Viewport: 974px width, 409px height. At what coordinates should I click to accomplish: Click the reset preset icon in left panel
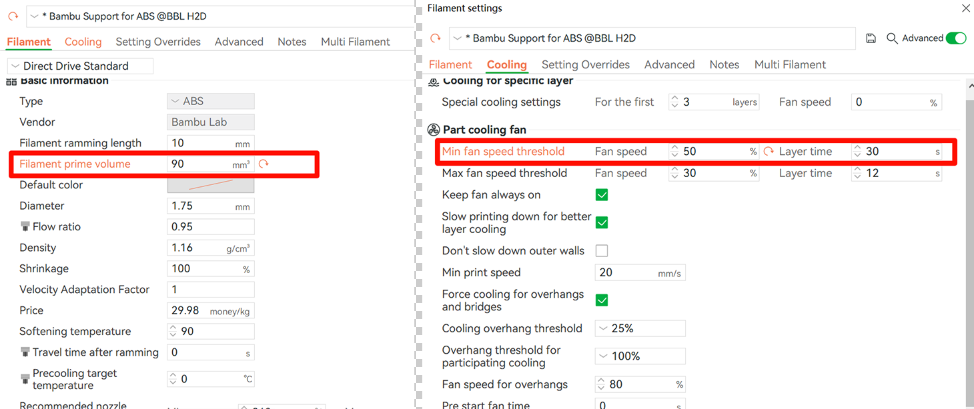click(x=13, y=16)
